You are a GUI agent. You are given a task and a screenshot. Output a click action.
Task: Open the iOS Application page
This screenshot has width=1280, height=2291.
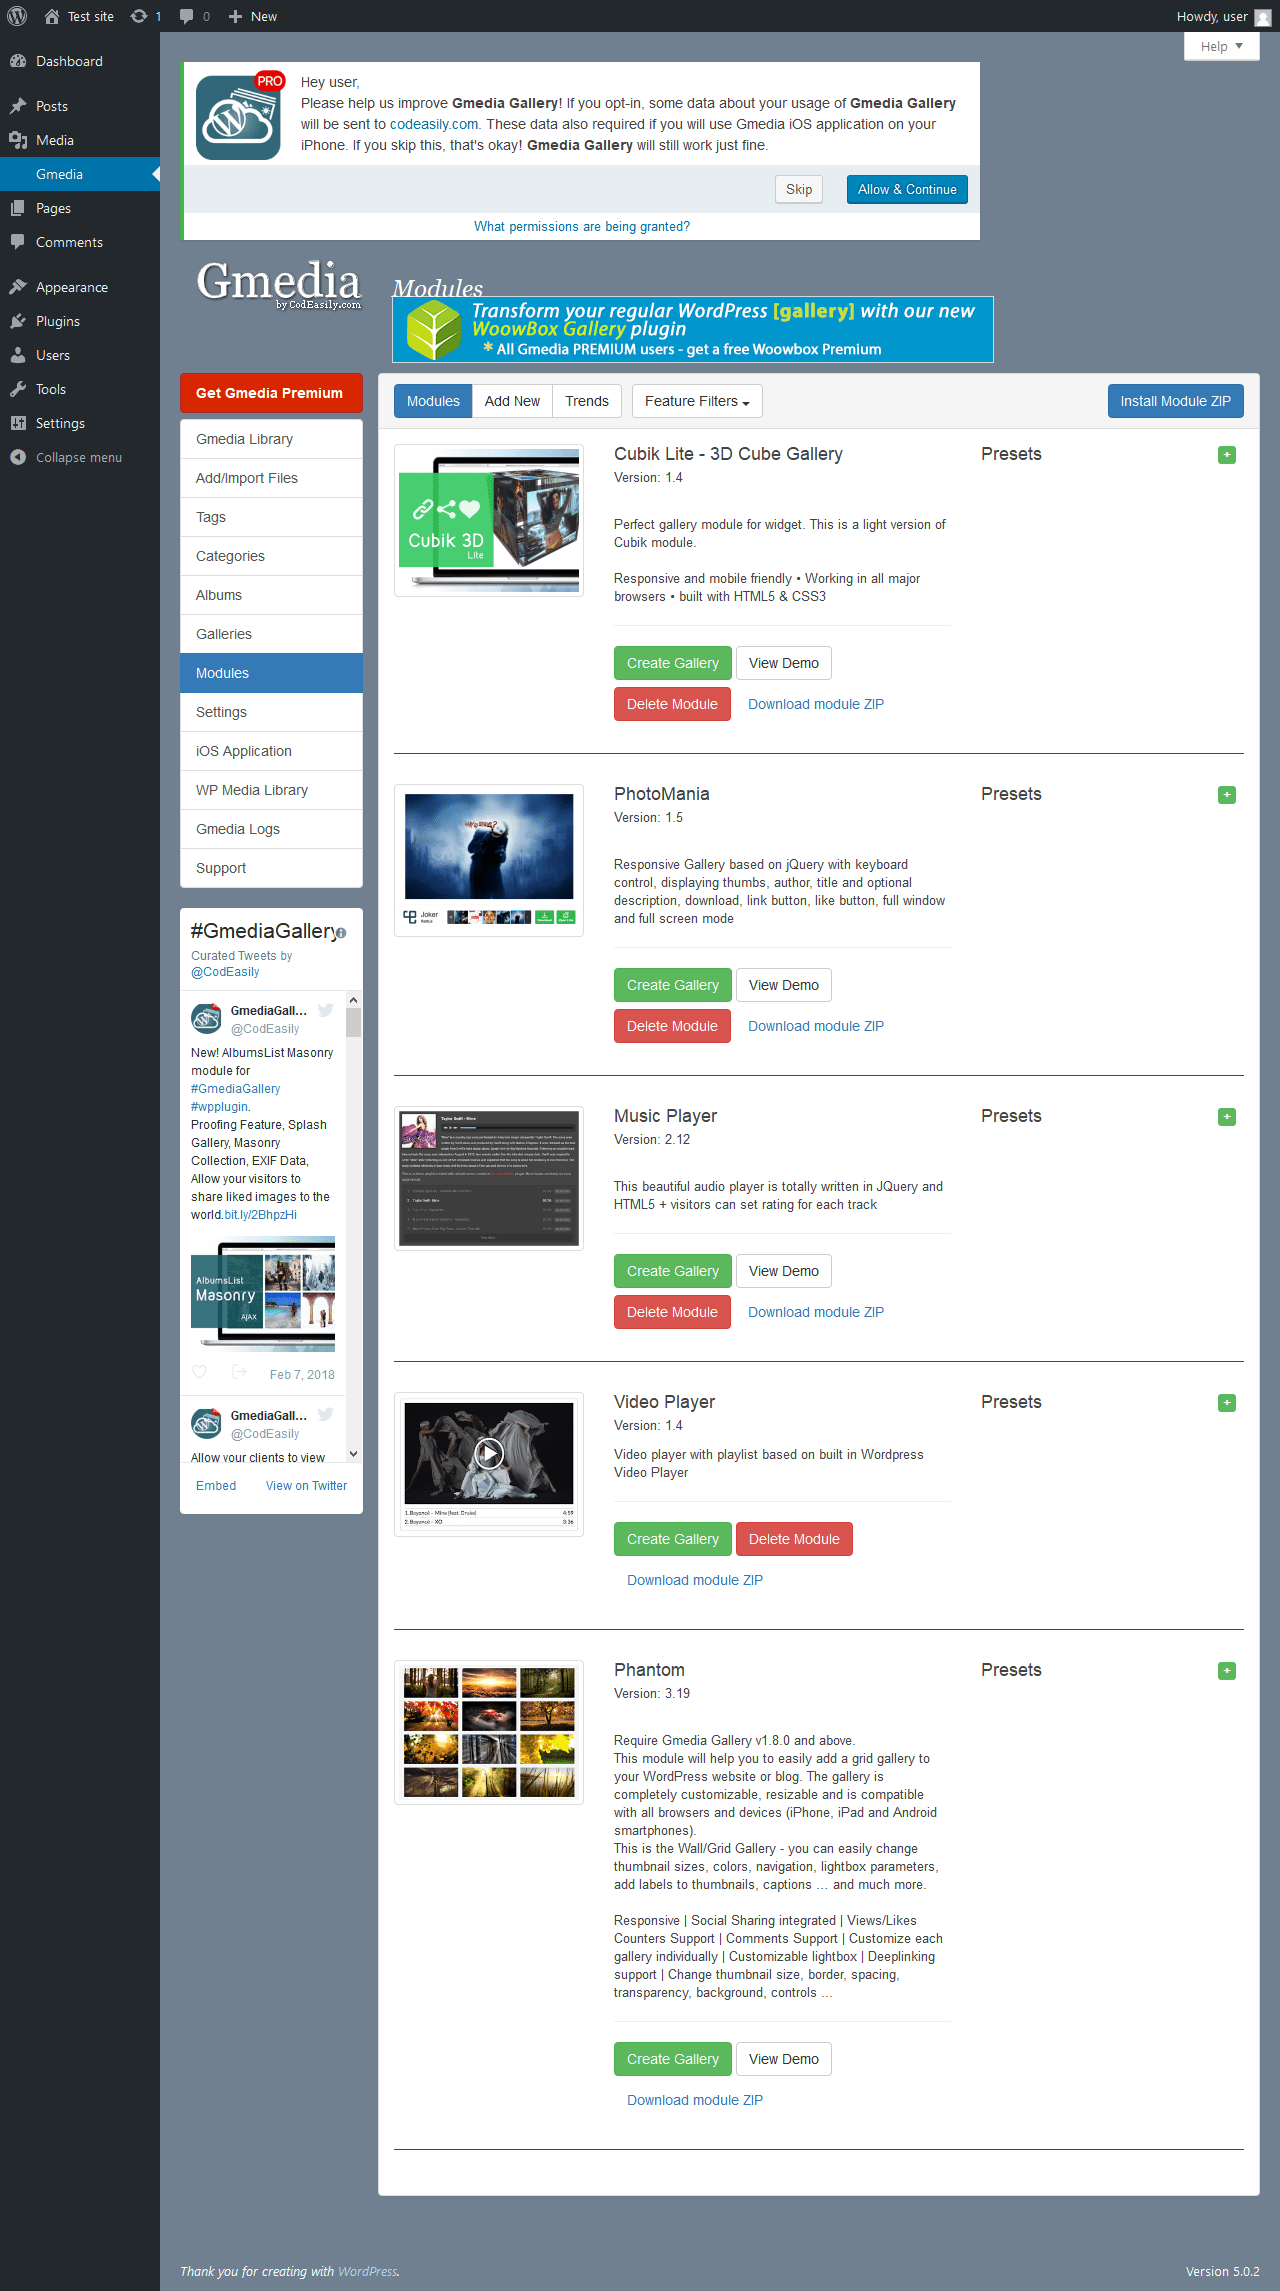point(271,751)
